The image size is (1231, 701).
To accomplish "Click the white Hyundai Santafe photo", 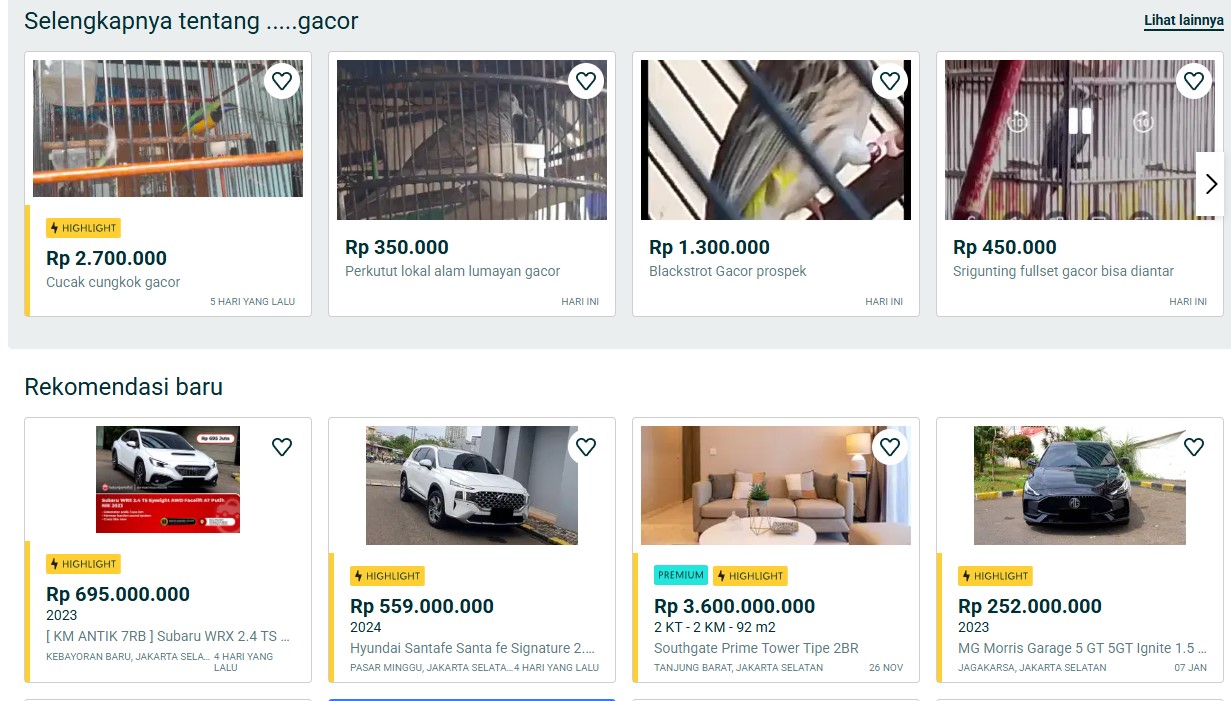I will [x=471, y=485].
